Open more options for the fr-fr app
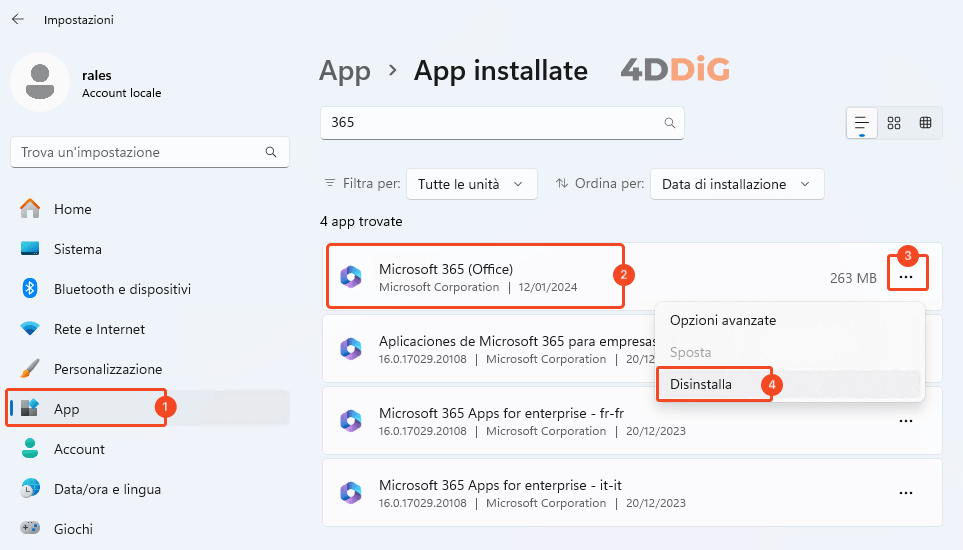This screenshot has width=963, height=550. [906, 421]
